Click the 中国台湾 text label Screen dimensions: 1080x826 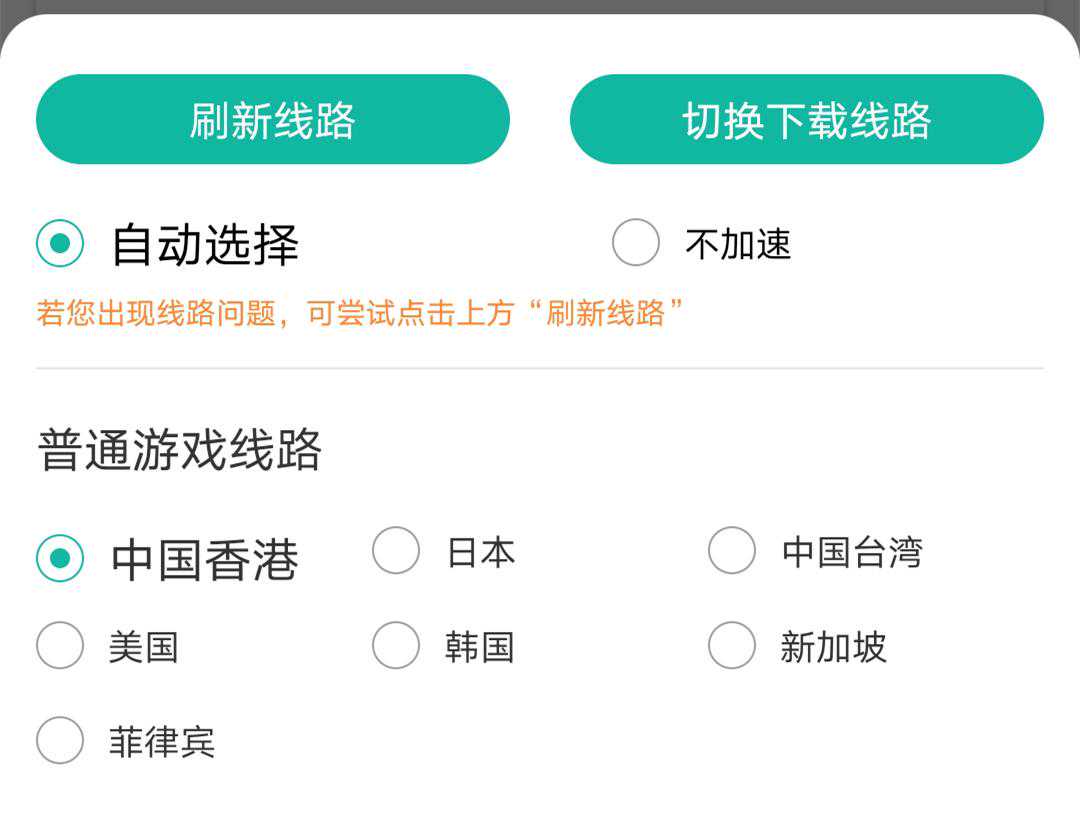(x=852, y=552)
